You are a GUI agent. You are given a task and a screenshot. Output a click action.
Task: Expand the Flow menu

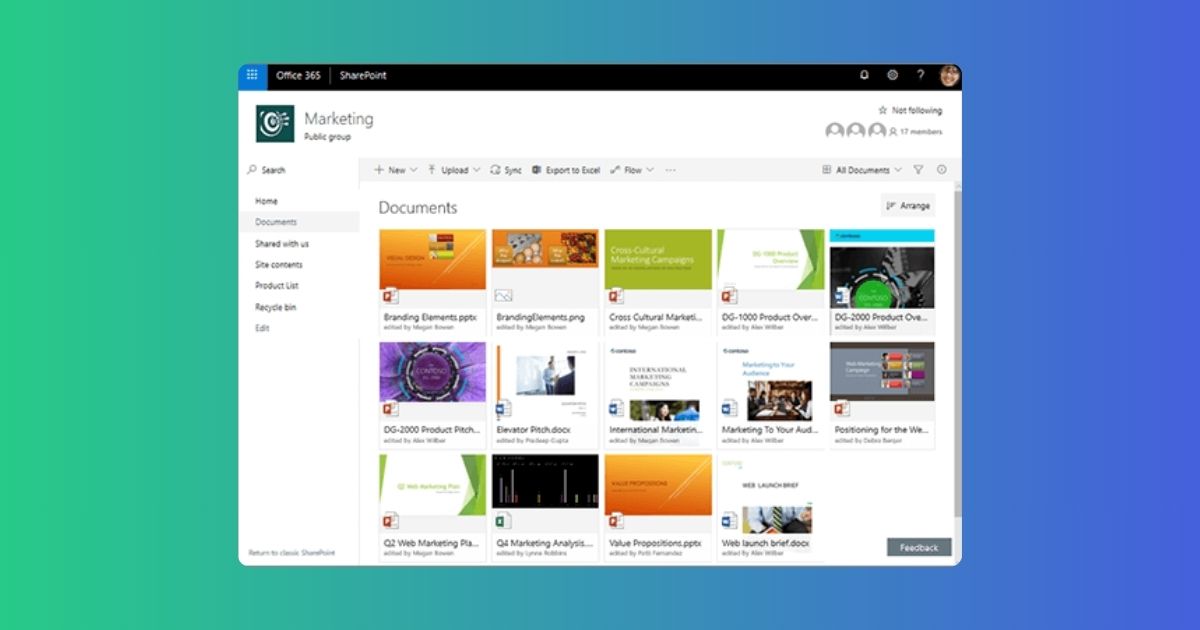click(632, 170)
